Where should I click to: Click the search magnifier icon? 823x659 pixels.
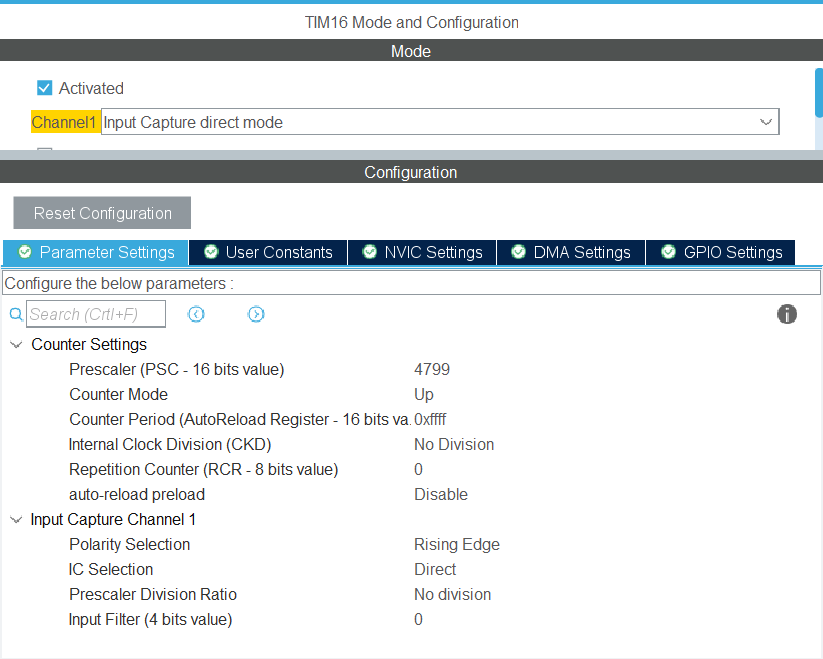[16, 314]
